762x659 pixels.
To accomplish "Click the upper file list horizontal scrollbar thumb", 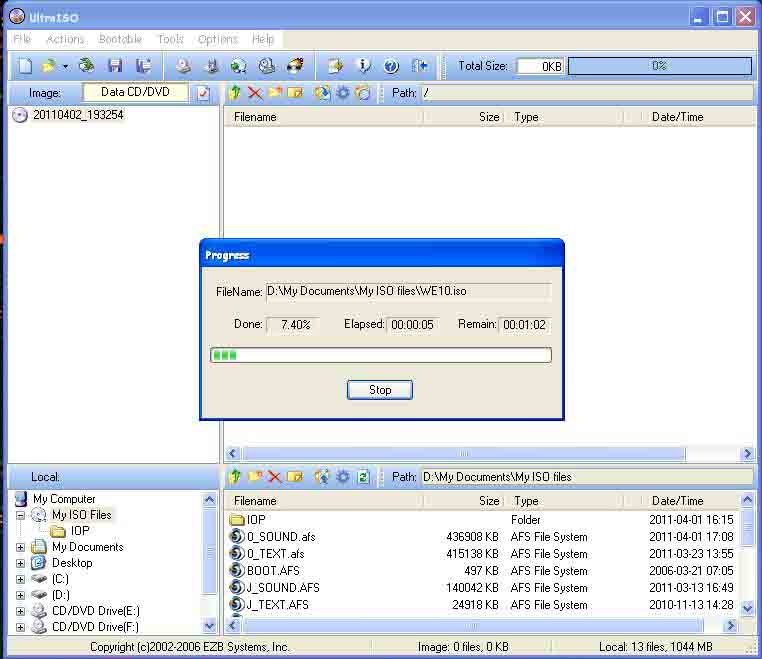I will (464, 453).
